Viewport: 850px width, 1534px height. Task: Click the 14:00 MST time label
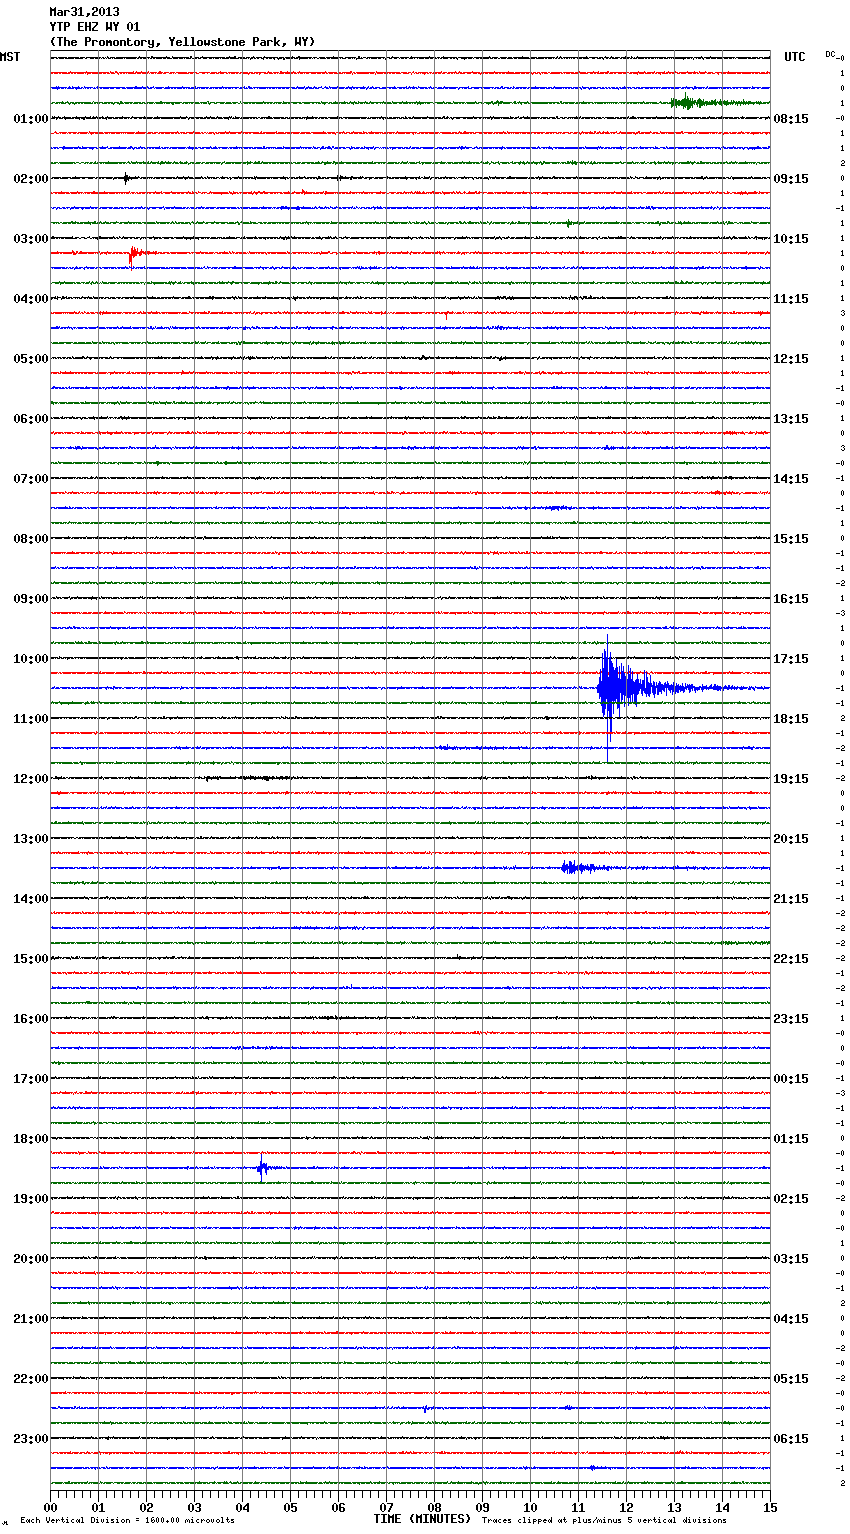[x=30, y=899]
